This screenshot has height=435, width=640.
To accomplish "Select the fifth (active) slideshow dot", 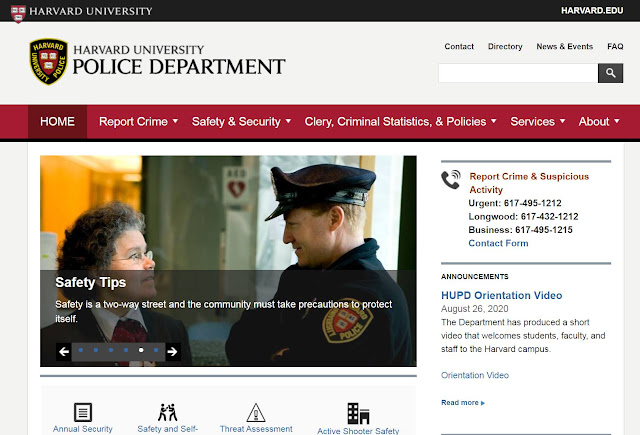I will (141, 350).
